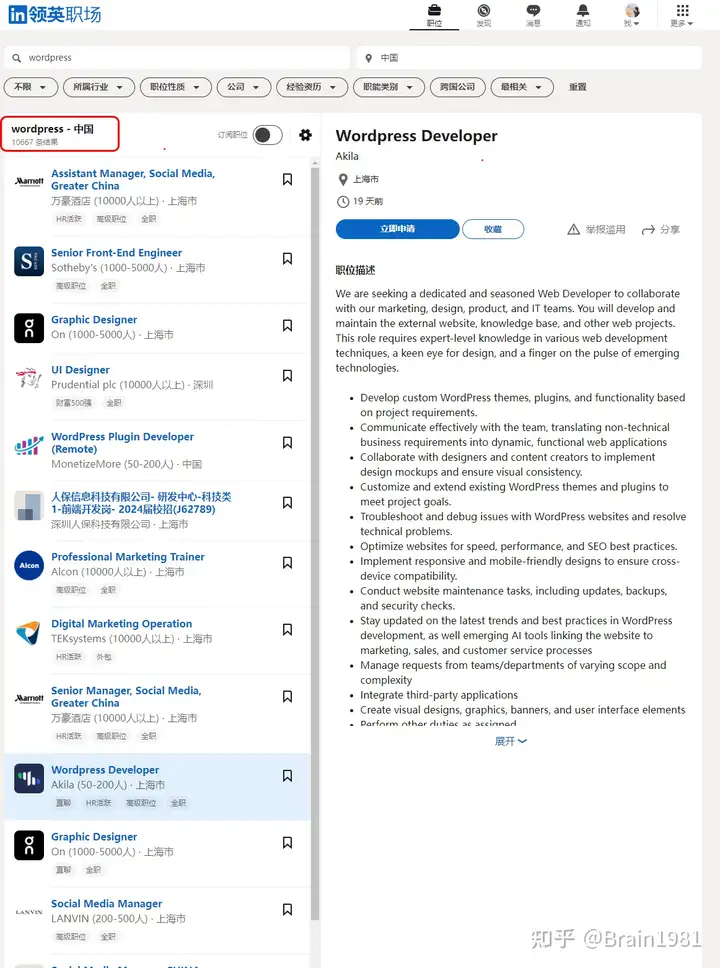Bookmark the 人保信息科技 job listing

coord(287,502)
